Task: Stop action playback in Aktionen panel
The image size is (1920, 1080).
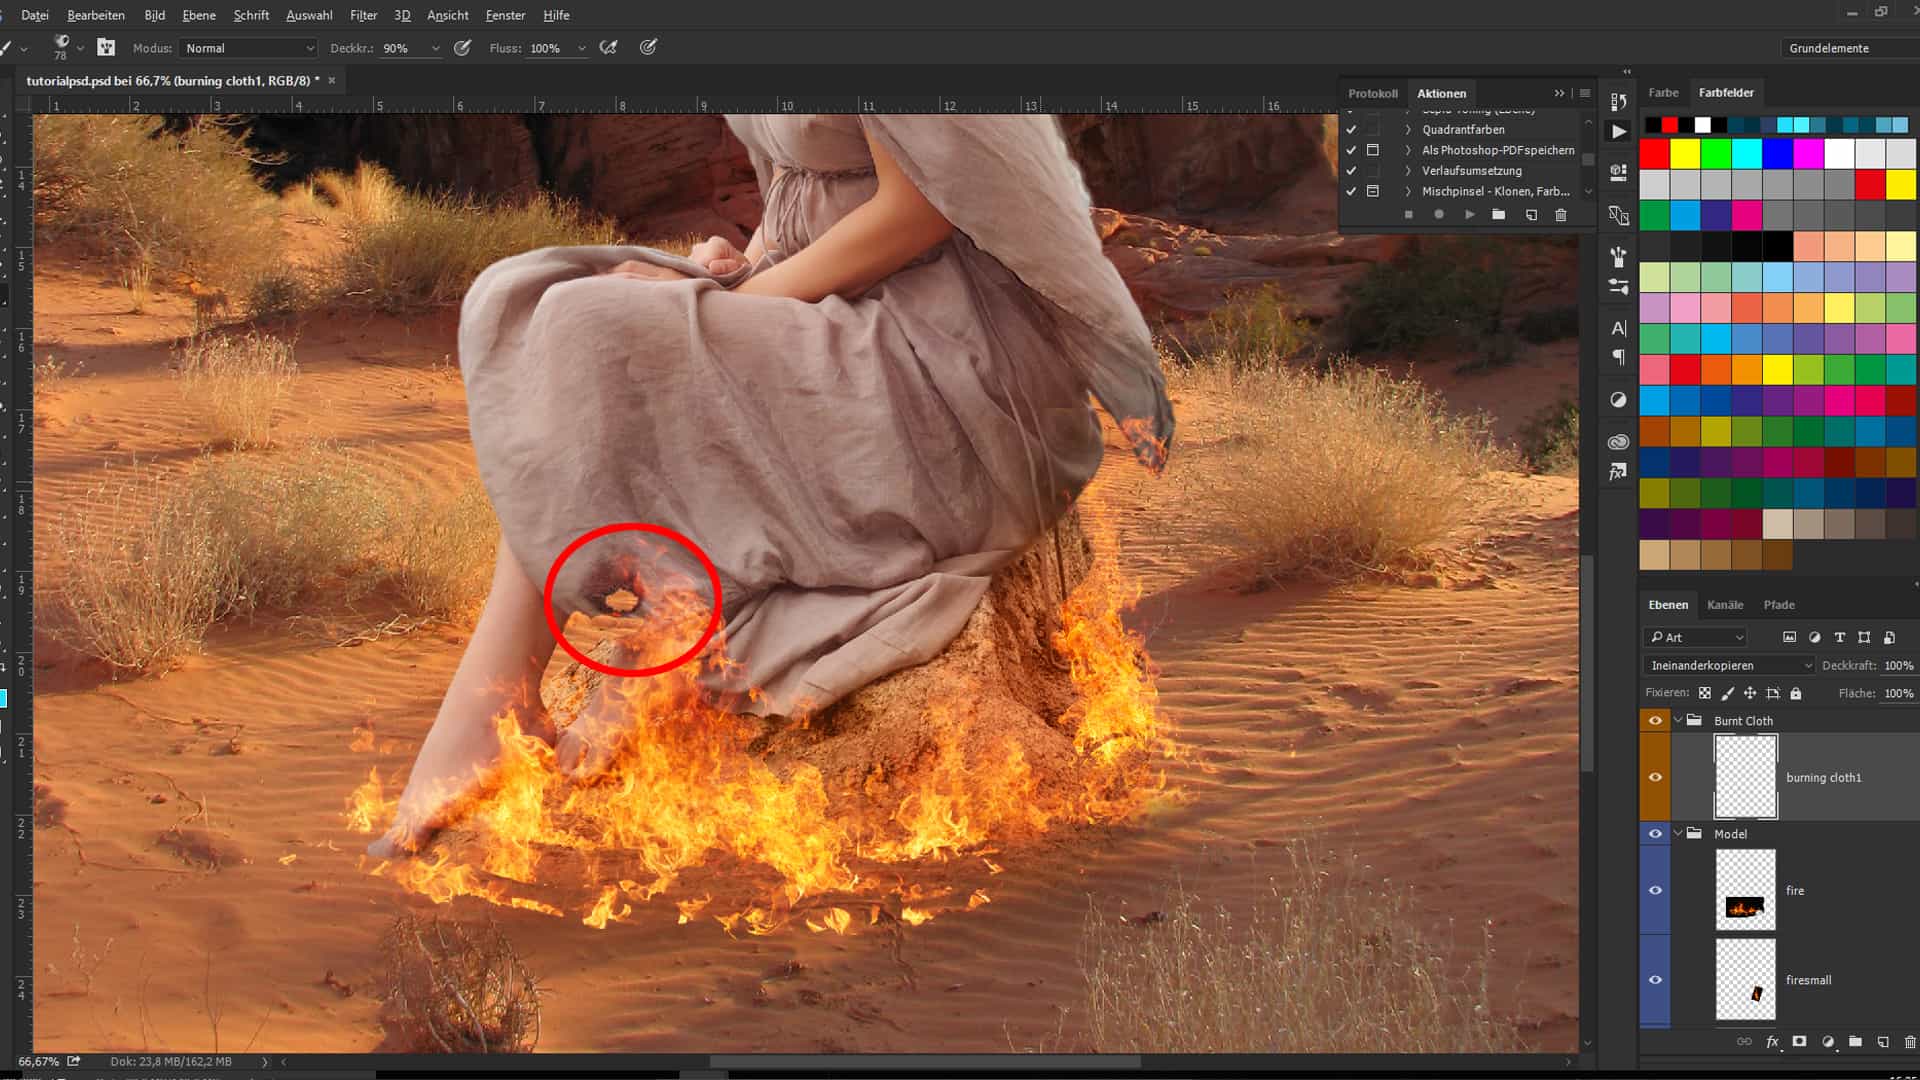Action: [1409, 215]
